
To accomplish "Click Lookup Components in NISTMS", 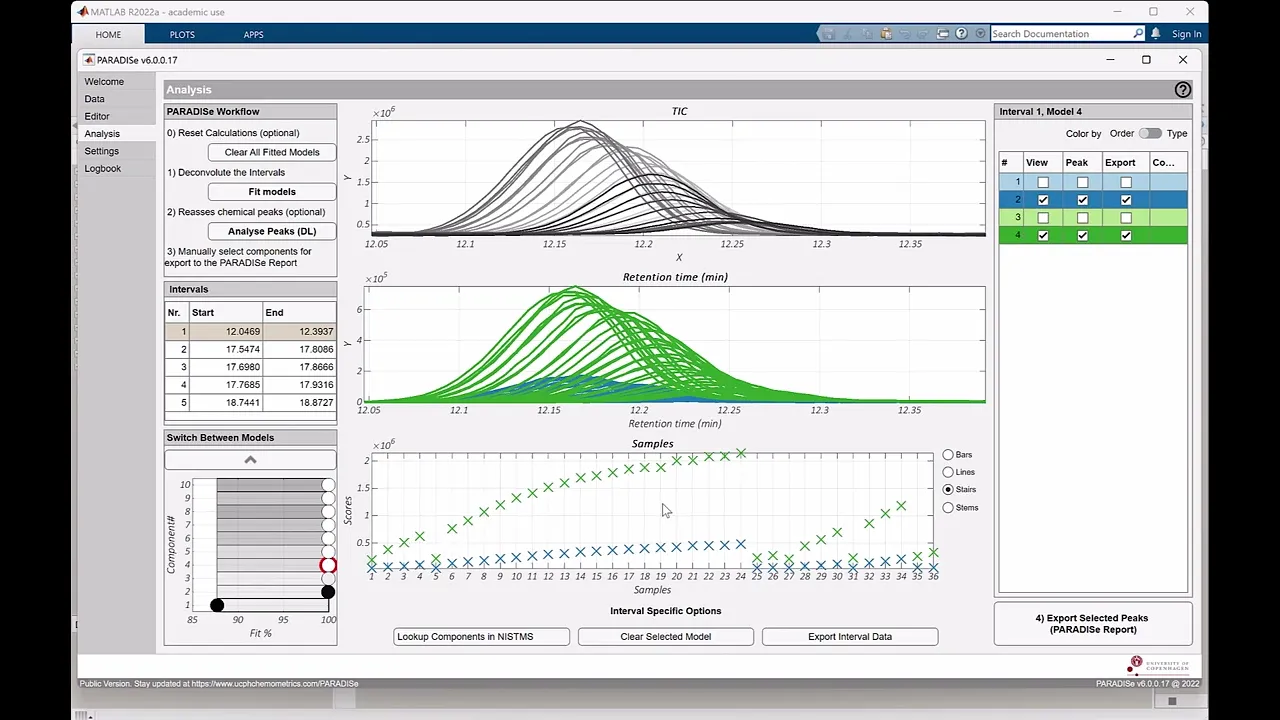I will [481, 637].
